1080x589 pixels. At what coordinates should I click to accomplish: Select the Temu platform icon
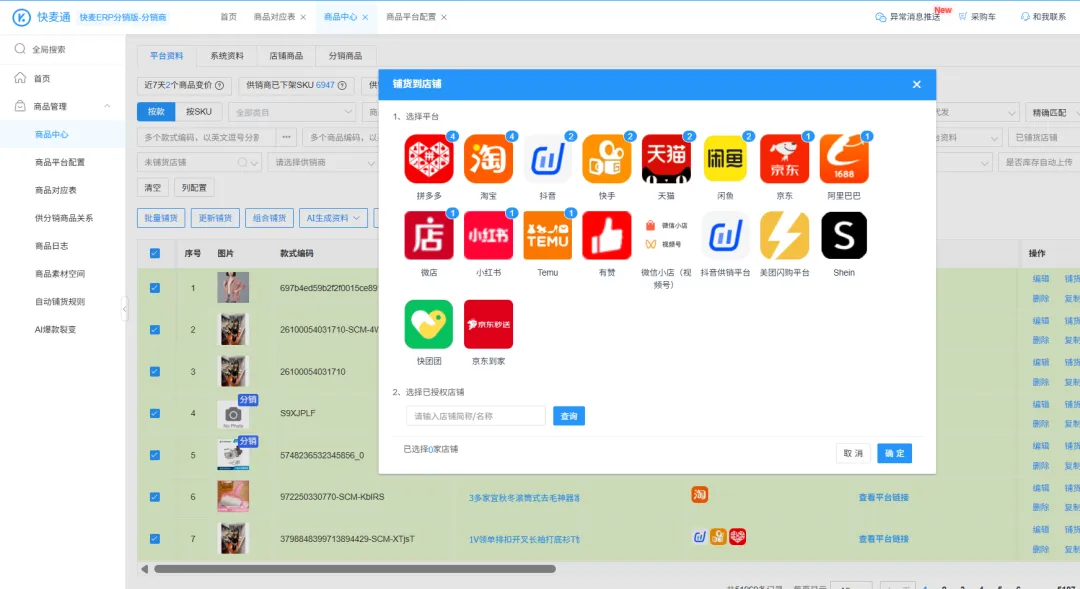pyautogui.click(x=548, y=236)
